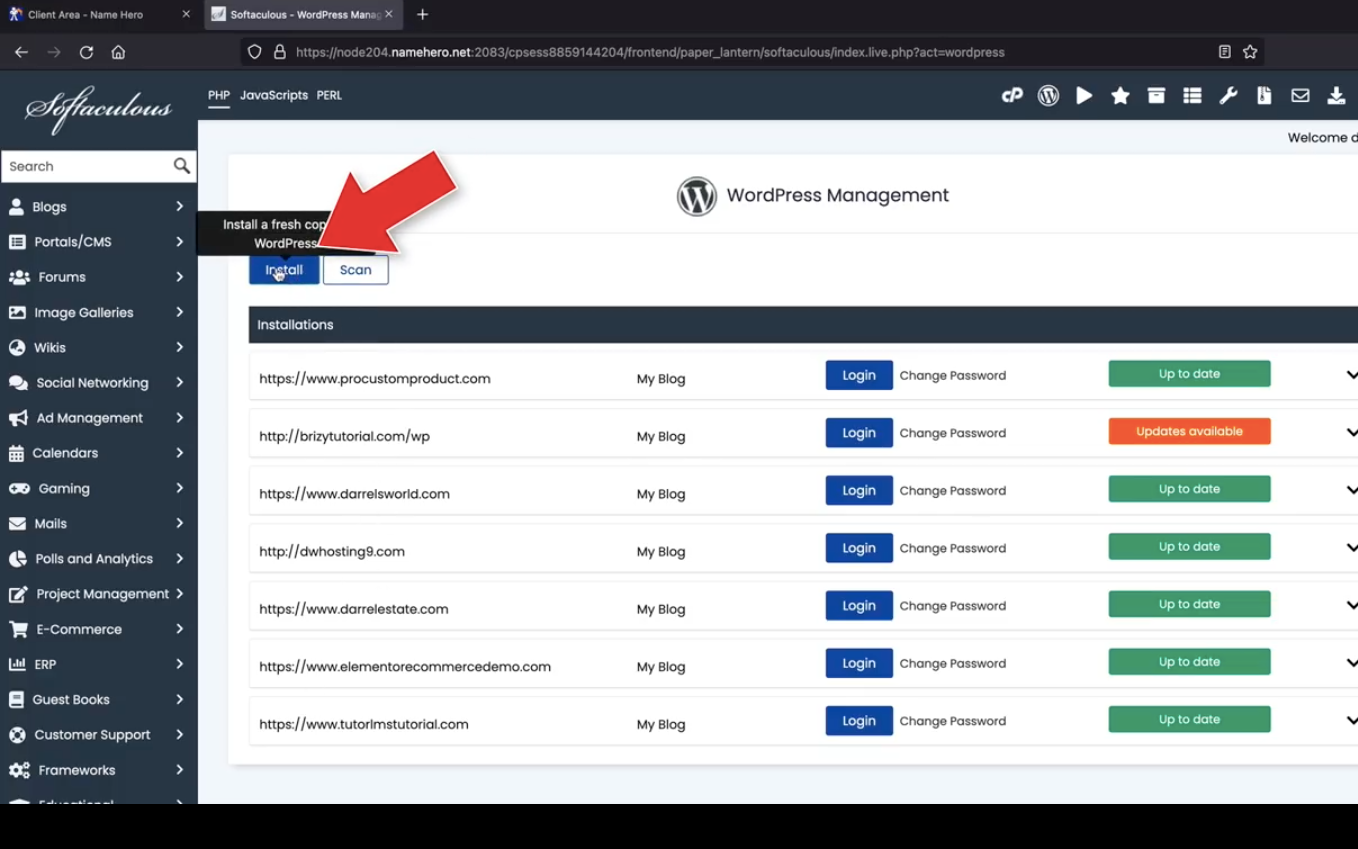This screenshot has width=1358, height=849.
Task: Open http://dwhosting9.com link
Action: (332, 551)
